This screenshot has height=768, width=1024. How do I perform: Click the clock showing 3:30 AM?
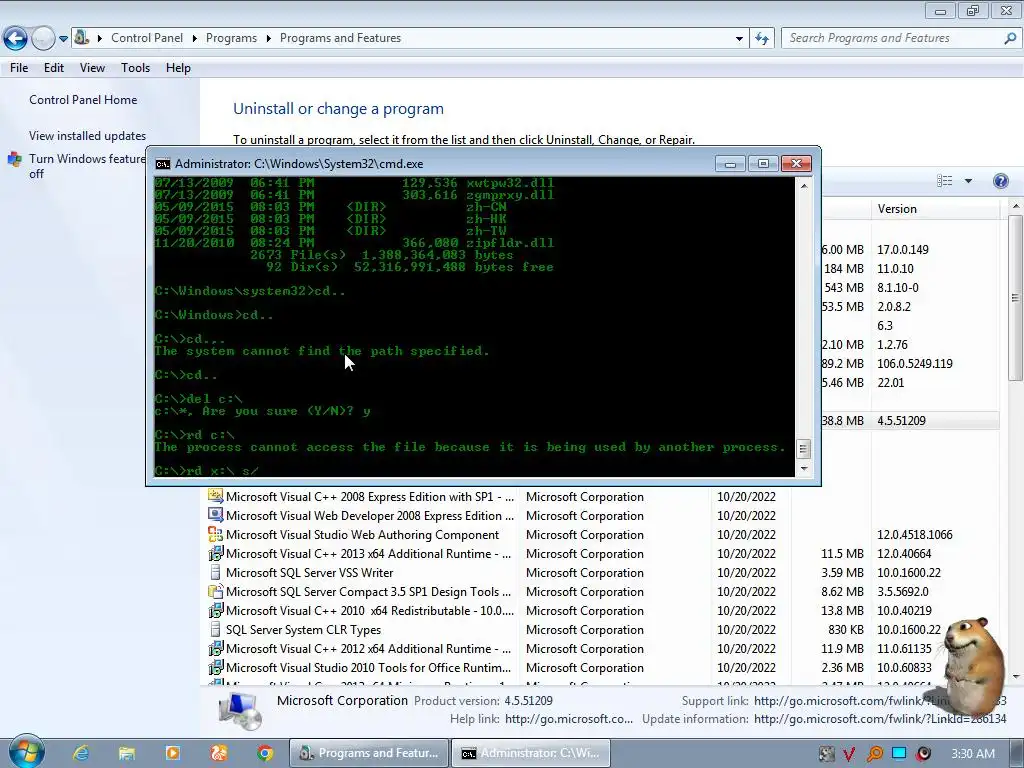tap(973, 754)
